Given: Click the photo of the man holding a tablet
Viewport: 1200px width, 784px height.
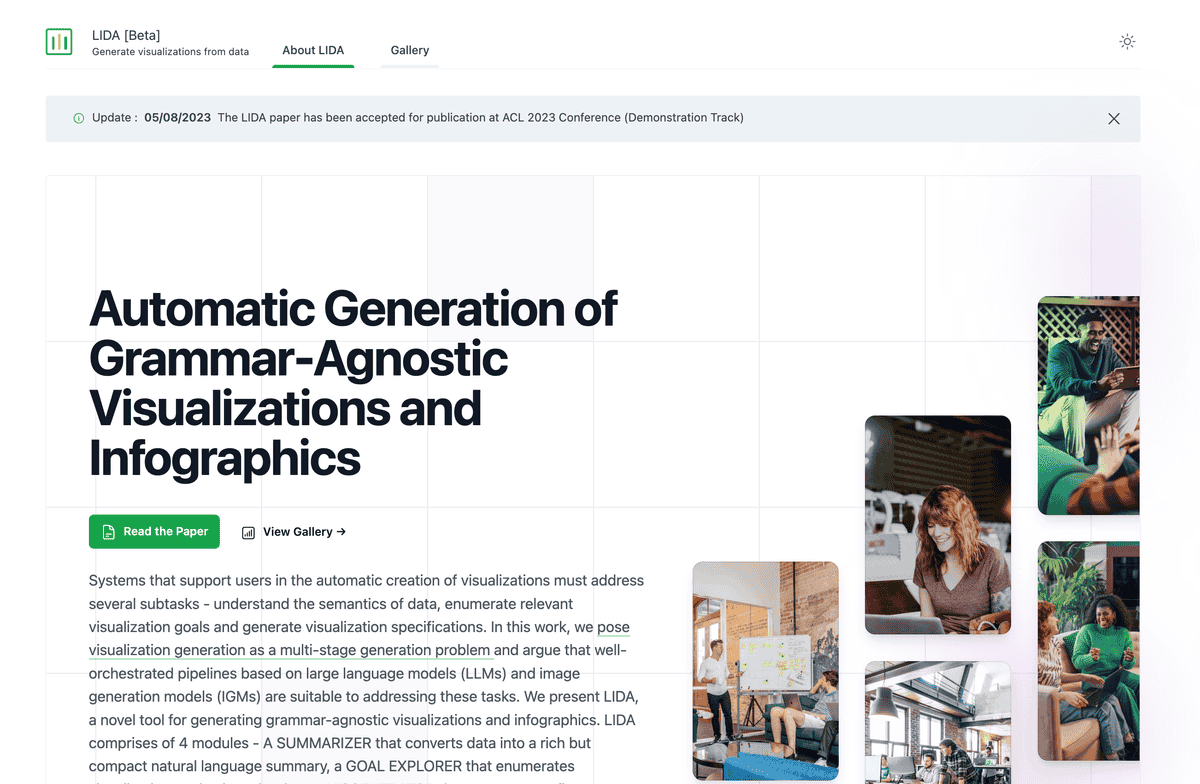Looking at the screenshot, I should coord(1088,405).
